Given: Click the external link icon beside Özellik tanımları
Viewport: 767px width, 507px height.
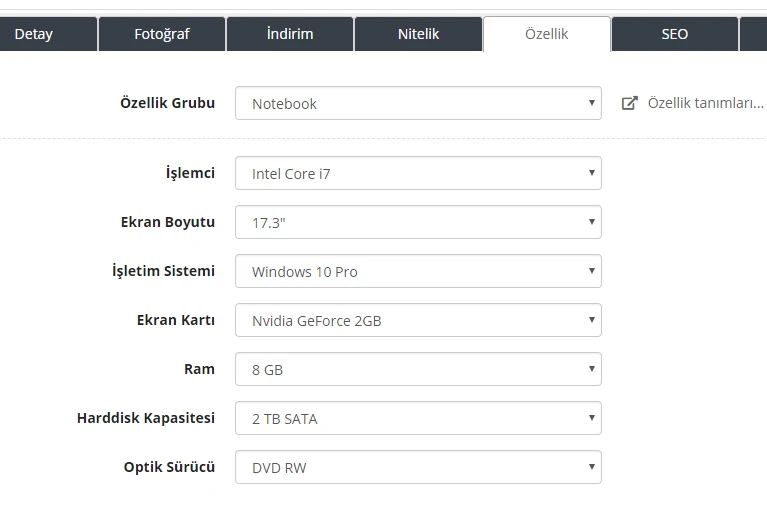Looking at the screenshot, I should coord(629,103).
